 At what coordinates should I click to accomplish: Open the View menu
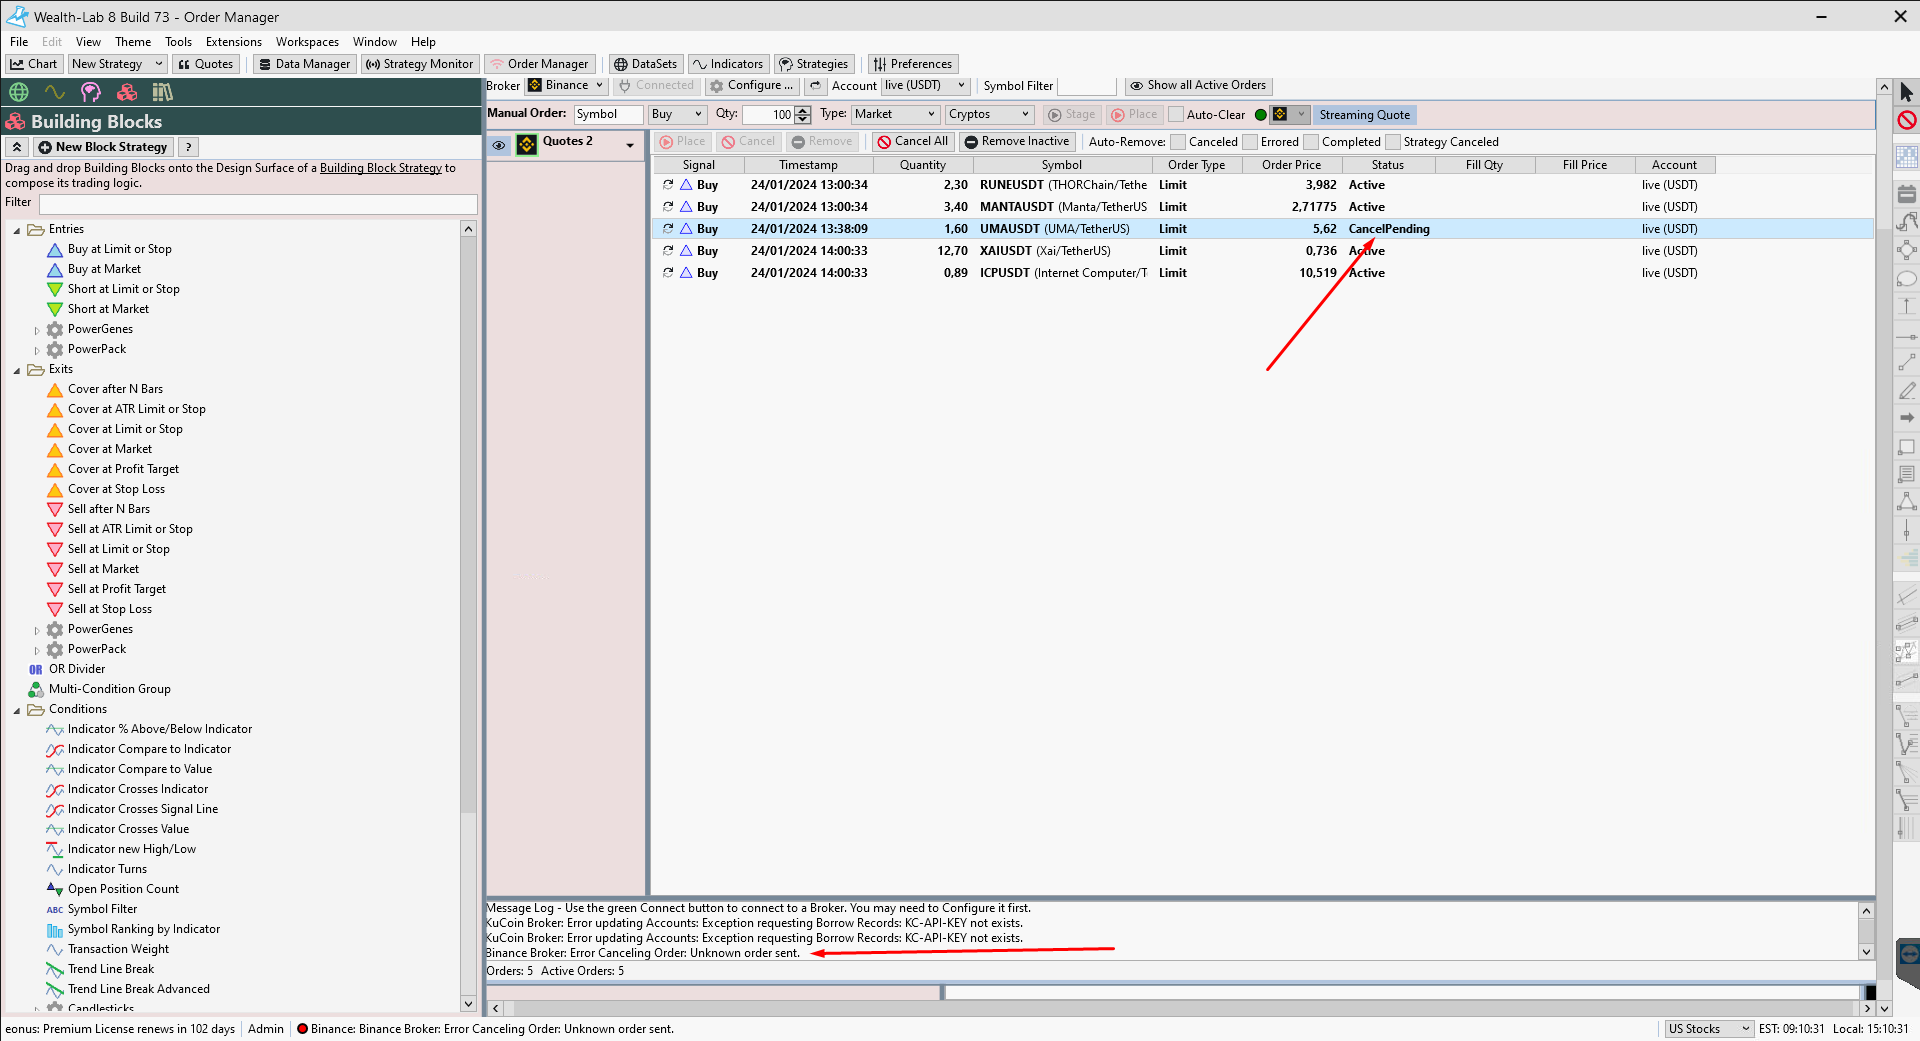pos(88,42)
